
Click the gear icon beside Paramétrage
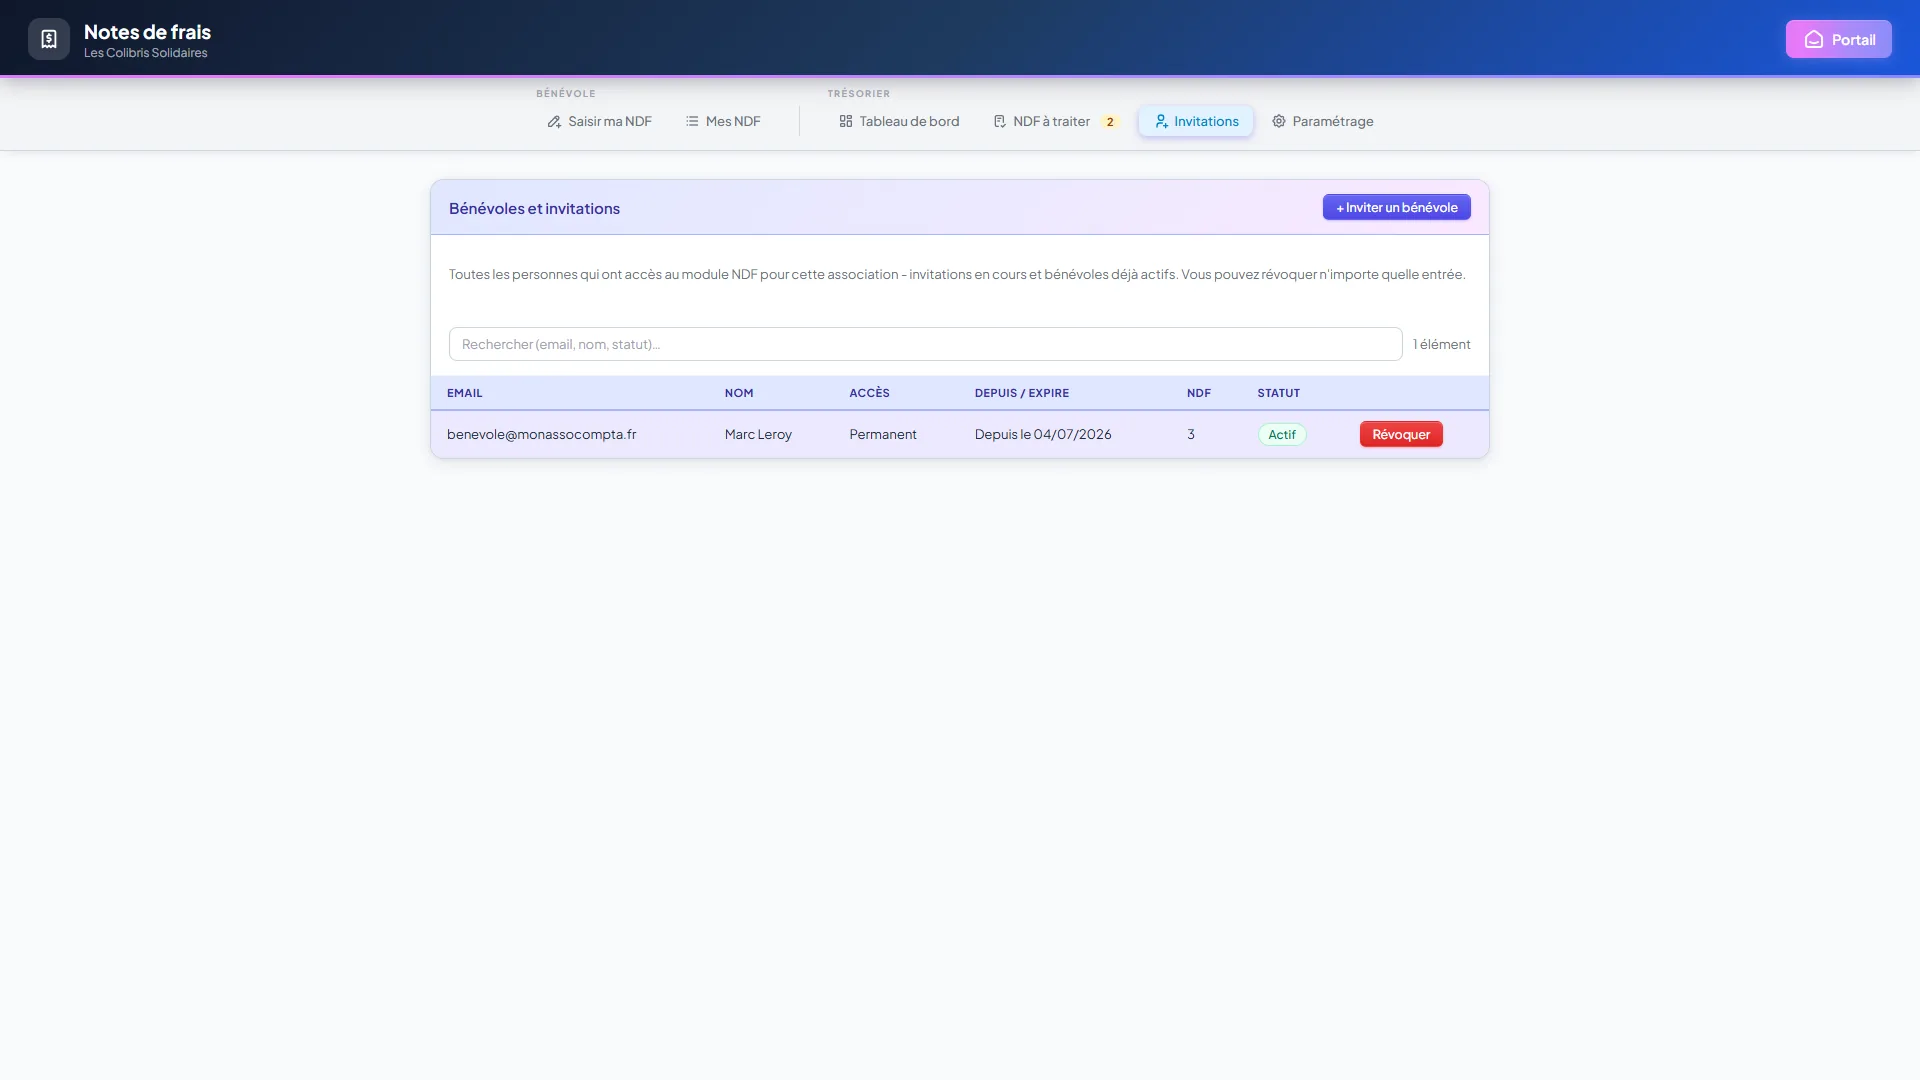(1279, 121)
